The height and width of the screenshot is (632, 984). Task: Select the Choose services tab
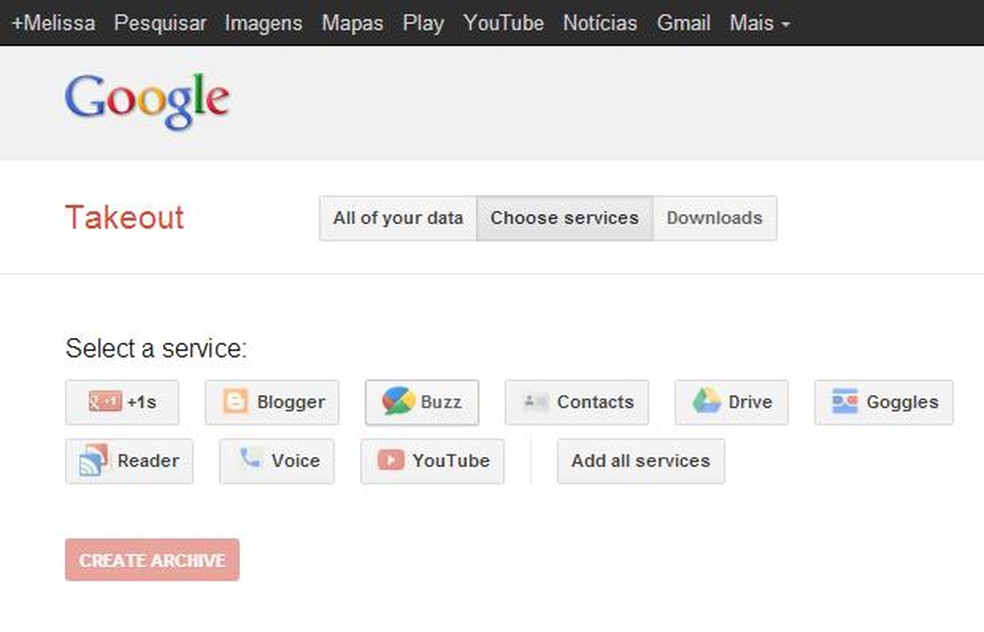564,218
